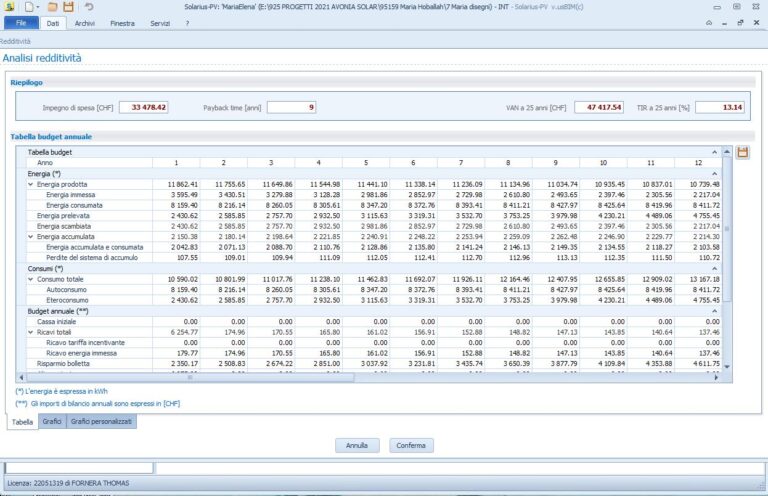Select the Eteroconsumo row label

pos(67,301)
